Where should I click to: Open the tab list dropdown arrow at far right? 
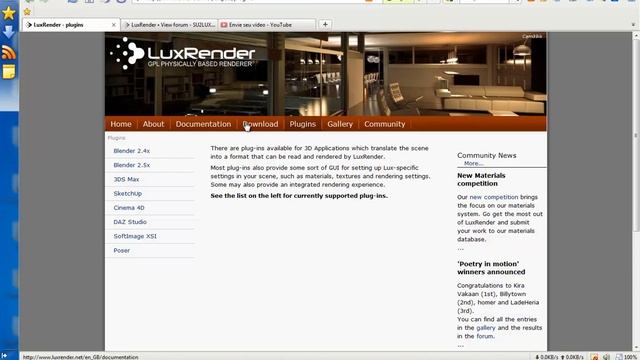click(x=633, y=25)
